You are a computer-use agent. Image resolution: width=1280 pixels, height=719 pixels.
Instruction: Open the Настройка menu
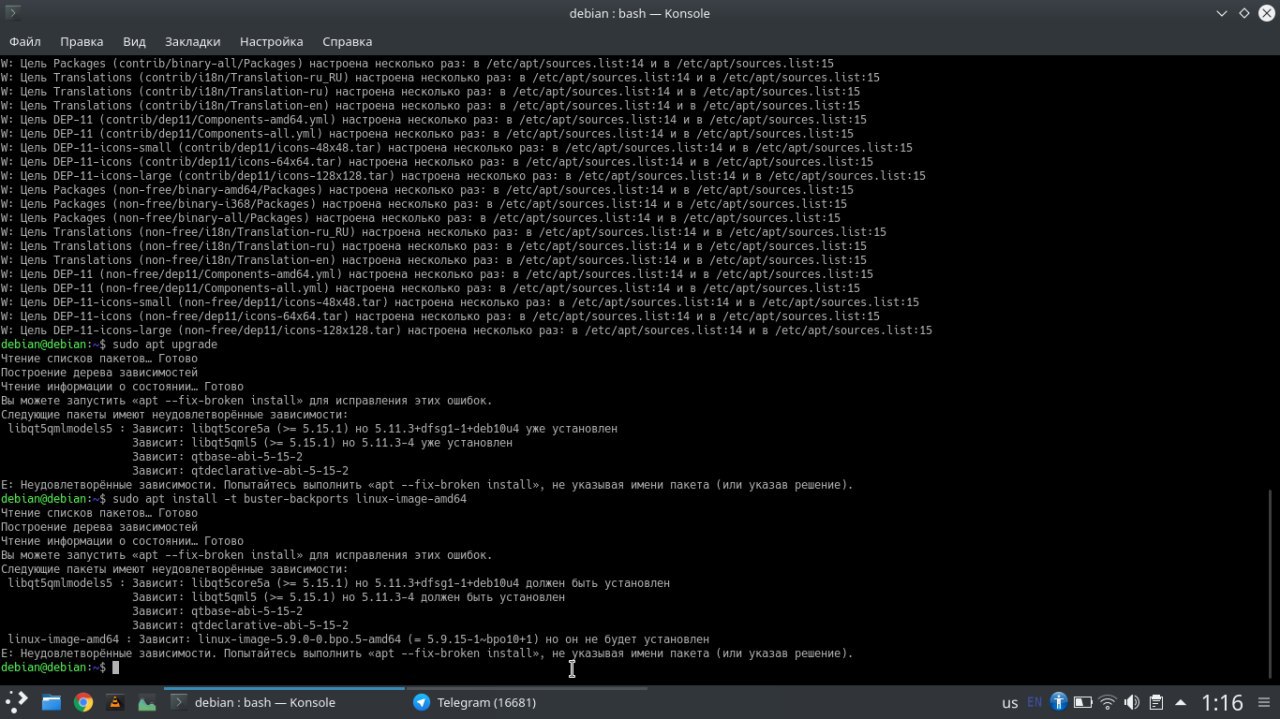[x=271, y=41]
